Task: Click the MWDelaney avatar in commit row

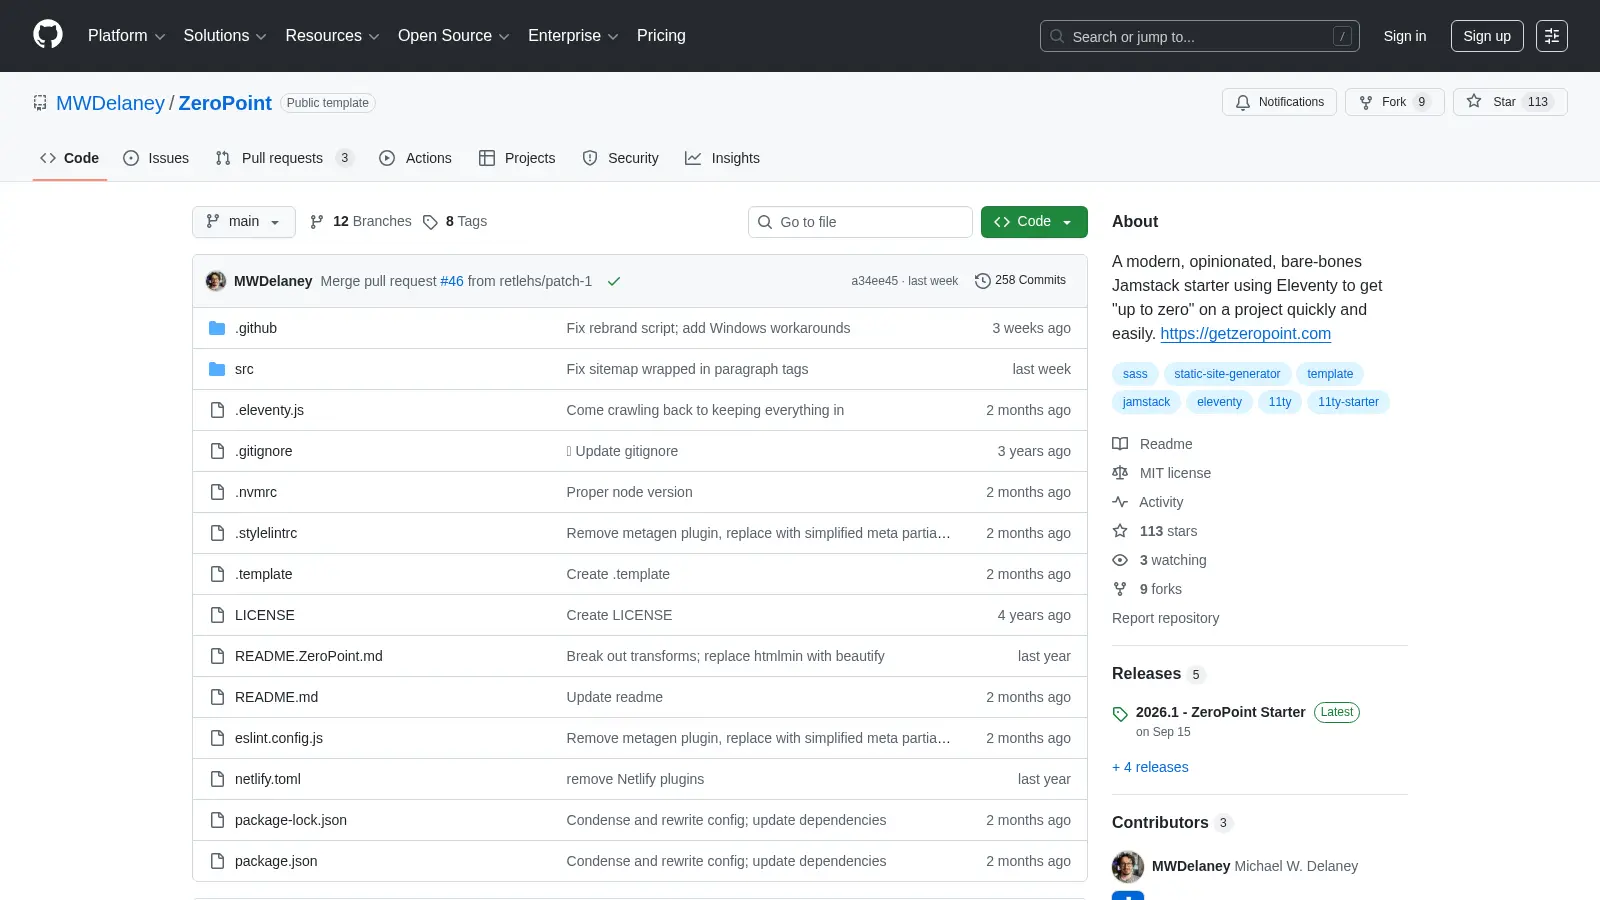Action: [216, 281]
